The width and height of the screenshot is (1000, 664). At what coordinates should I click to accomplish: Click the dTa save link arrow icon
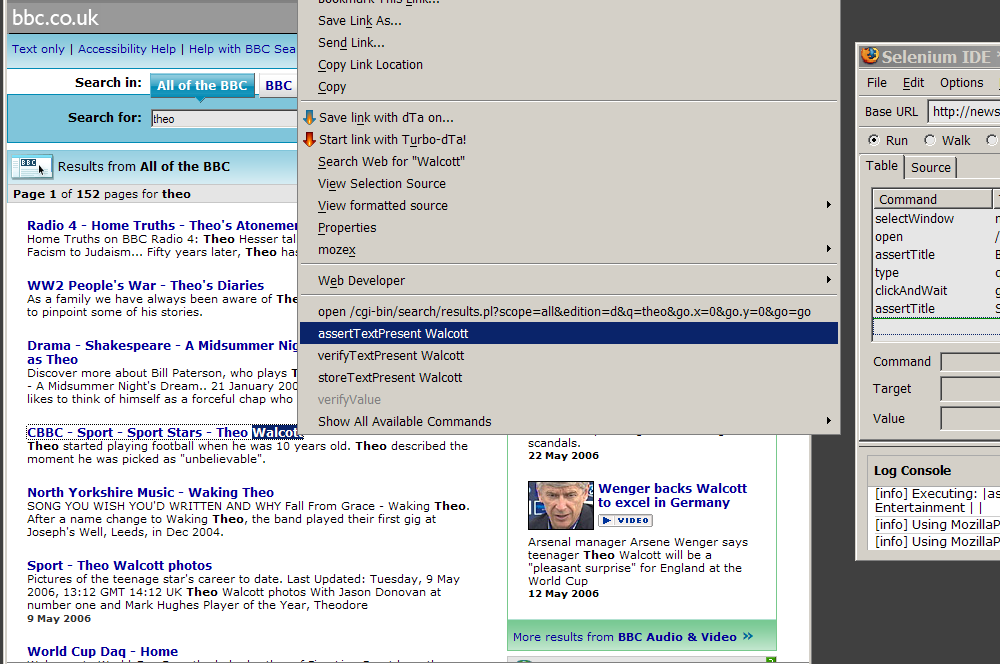point(309,117)
